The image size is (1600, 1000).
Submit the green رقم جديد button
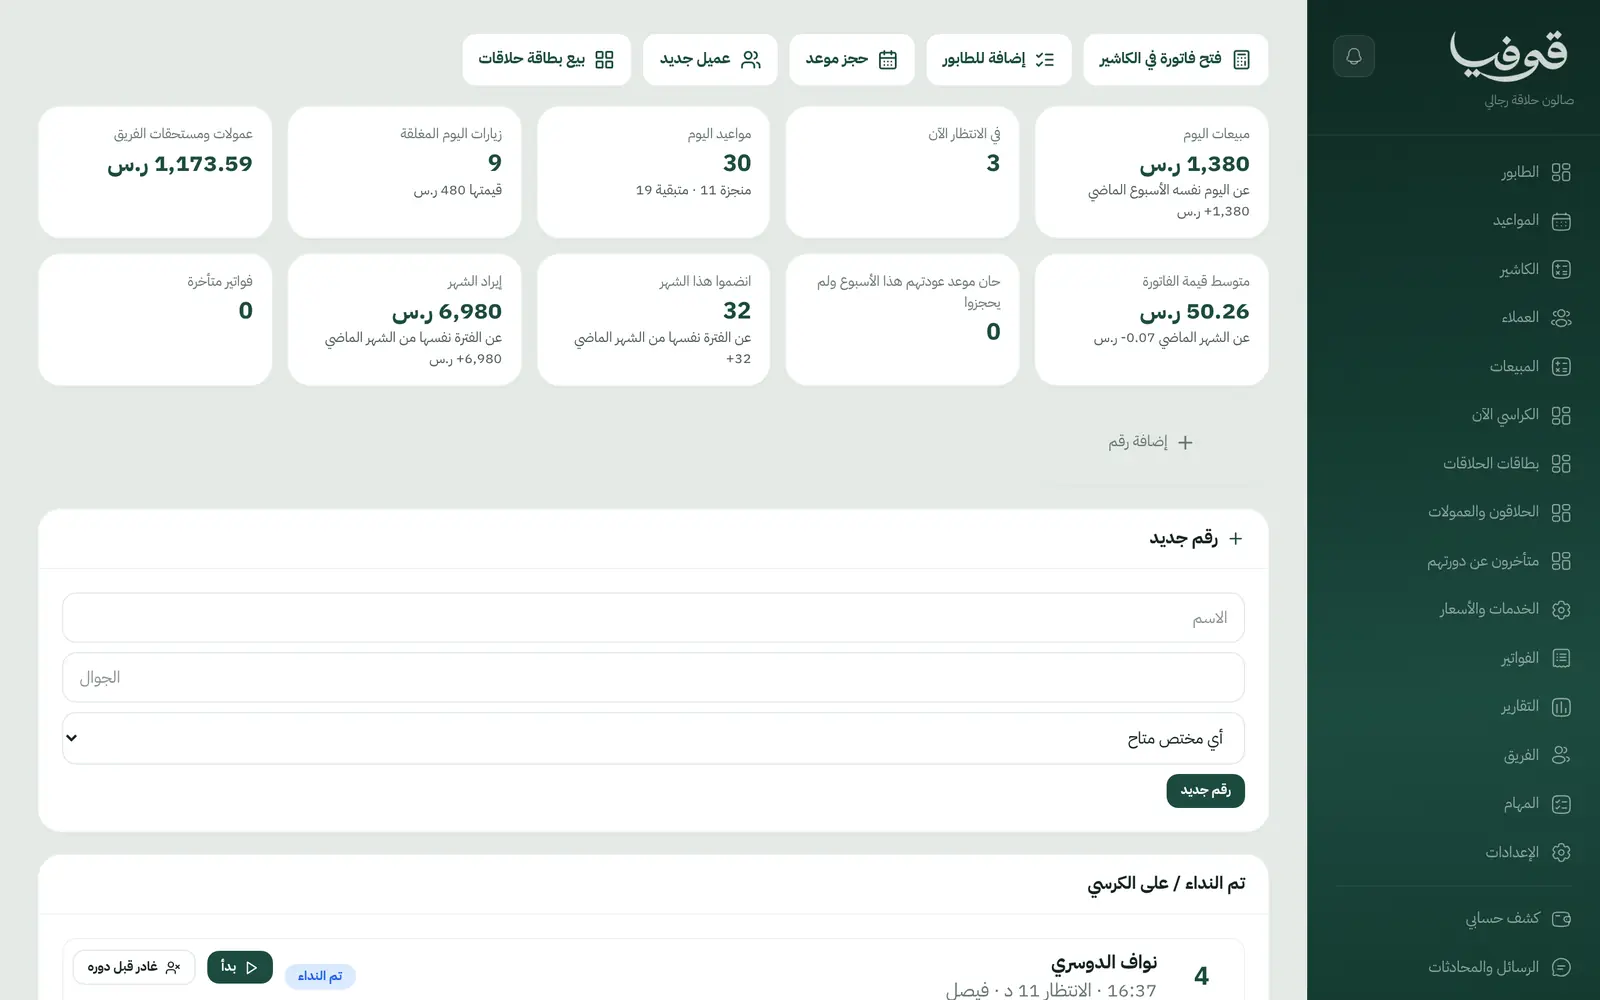coord(1205,790)
